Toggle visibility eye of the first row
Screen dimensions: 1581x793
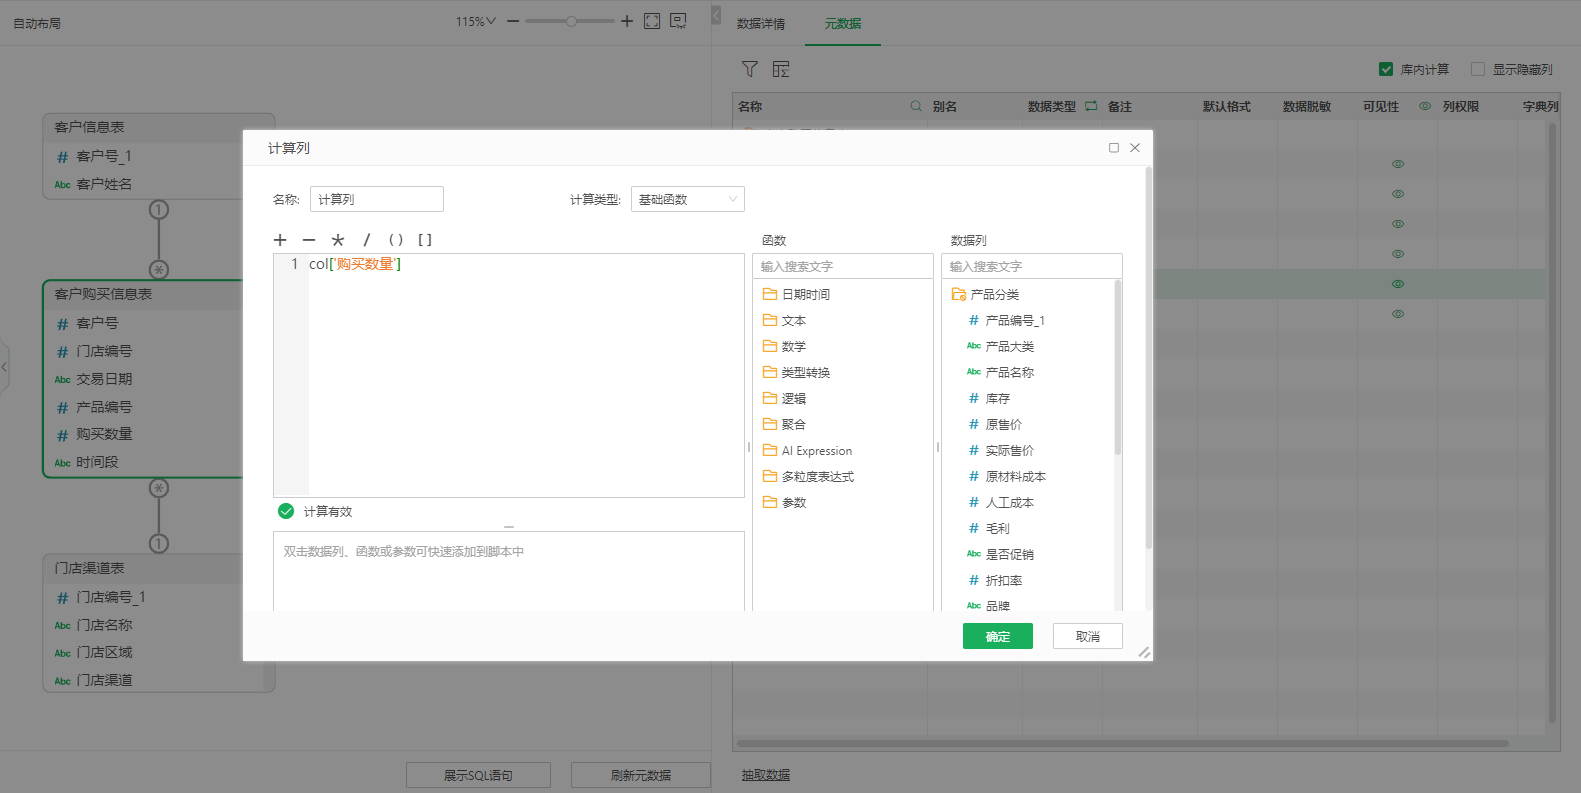pos(1398,164)
